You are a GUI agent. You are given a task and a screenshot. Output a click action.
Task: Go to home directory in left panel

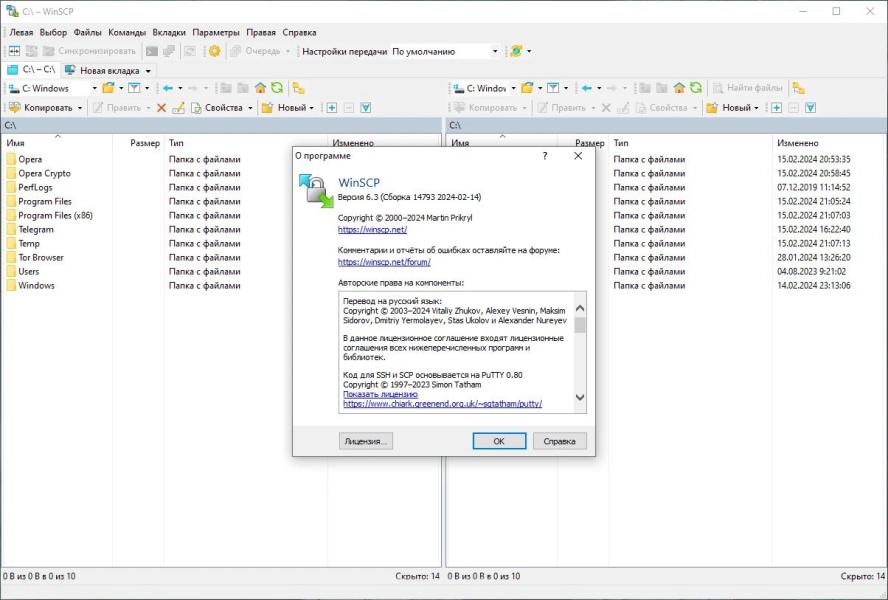(x=260, y=88)
